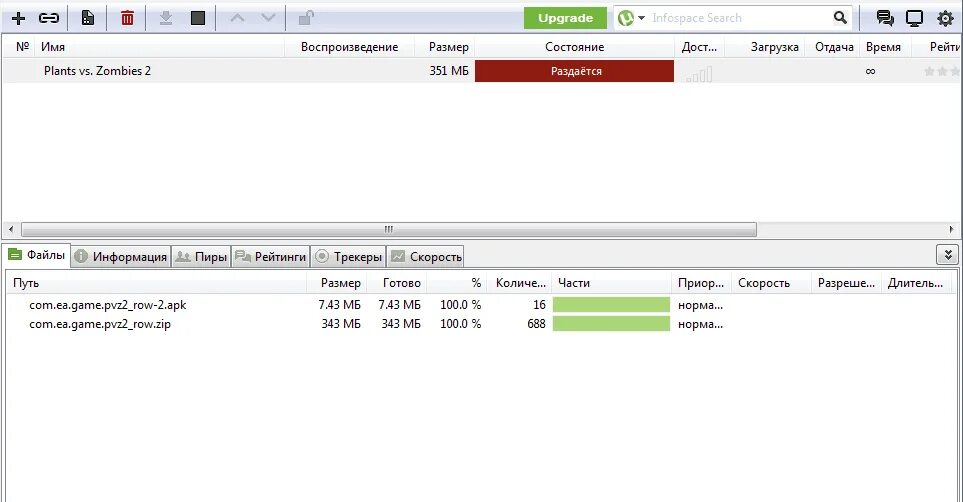The width and height of the screenshot is (963, 502).
Task: Sort by Дост... availability column header
Action: point(699,47)
